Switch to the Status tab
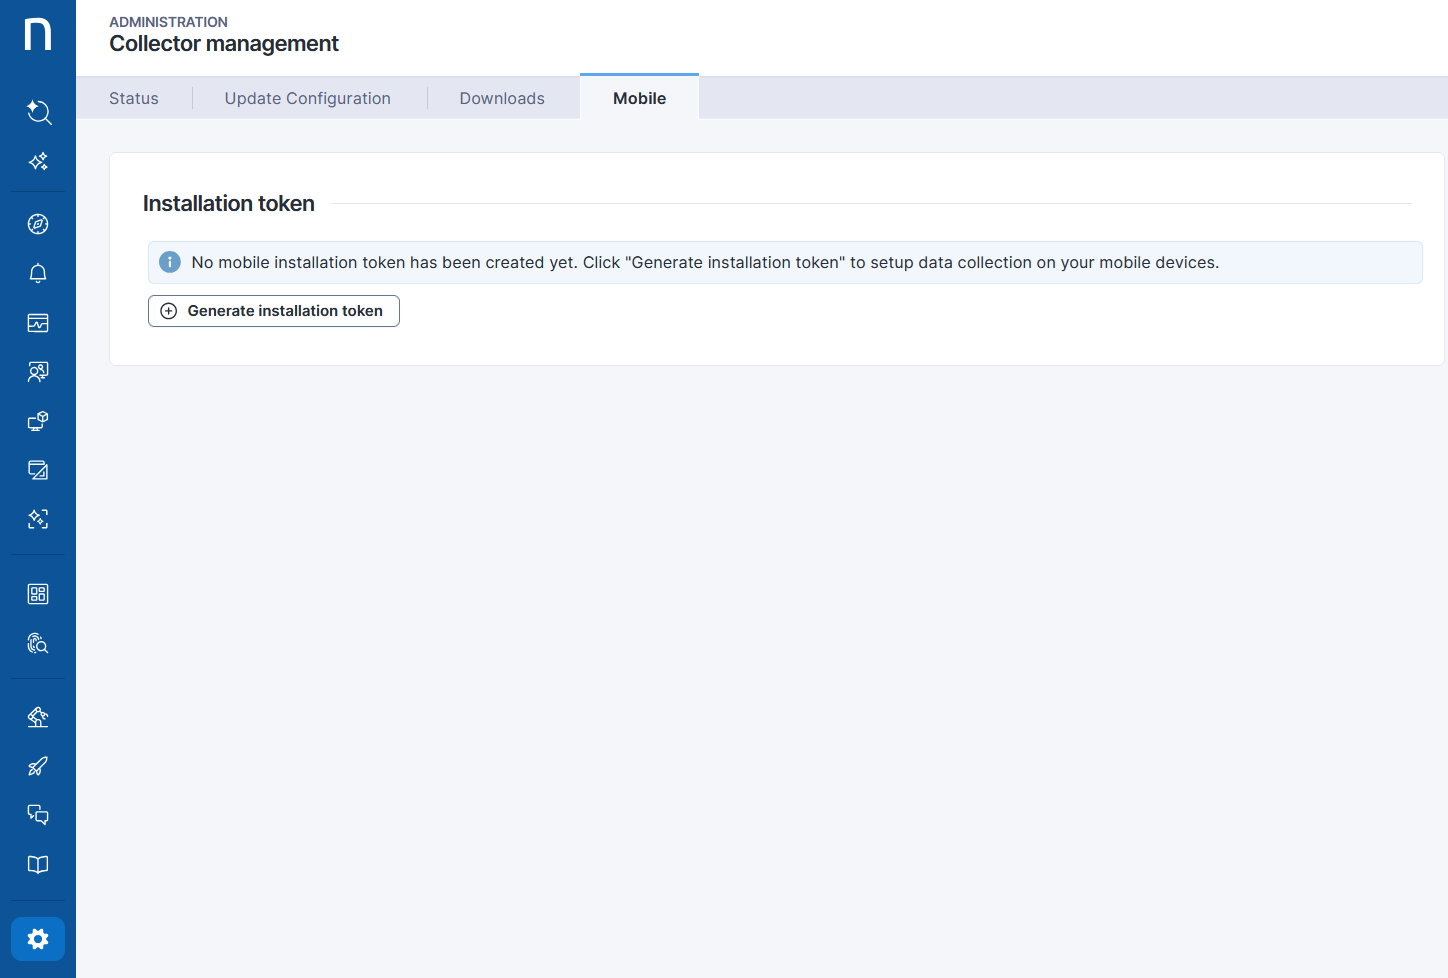The width and height of the screenshot is (1448, 978). [134, 98]
